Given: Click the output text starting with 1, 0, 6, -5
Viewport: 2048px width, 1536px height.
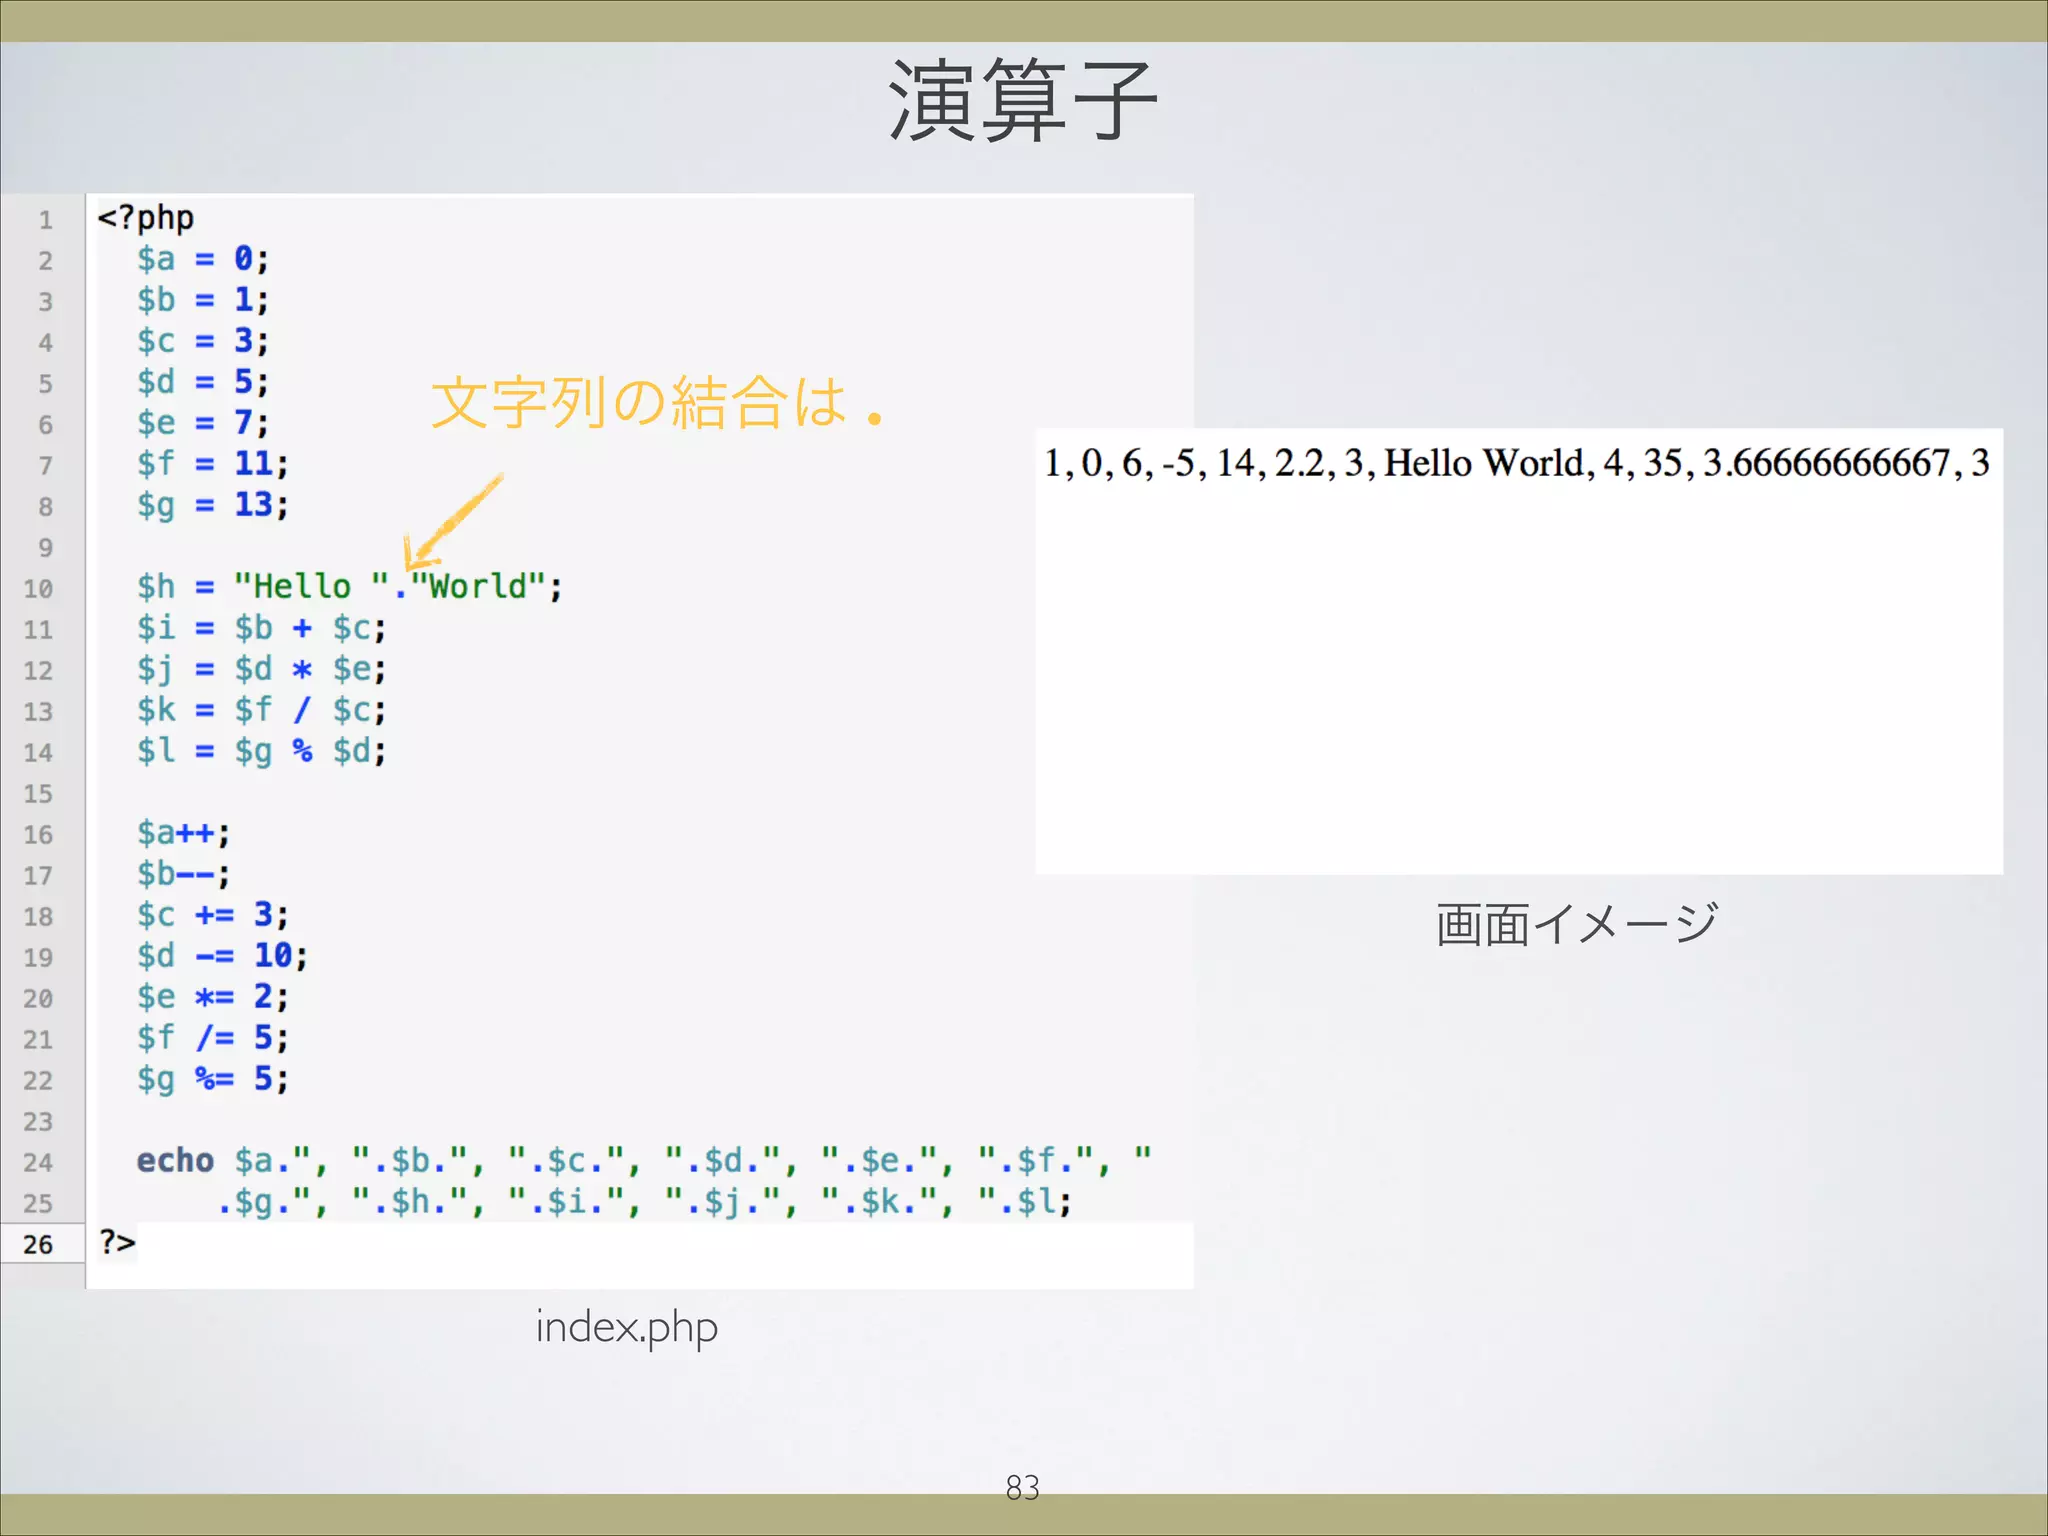Looking at the screenshot, I should tap(1516, 463).
